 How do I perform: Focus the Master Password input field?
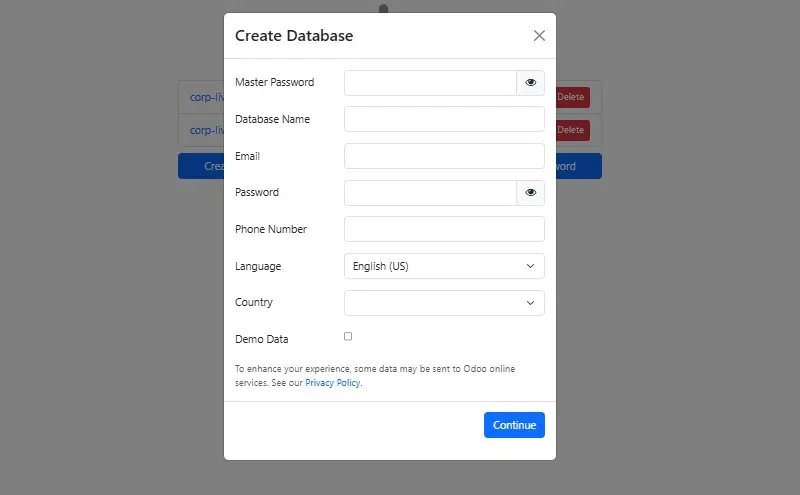pyautogui.click(x=430, y=83)
